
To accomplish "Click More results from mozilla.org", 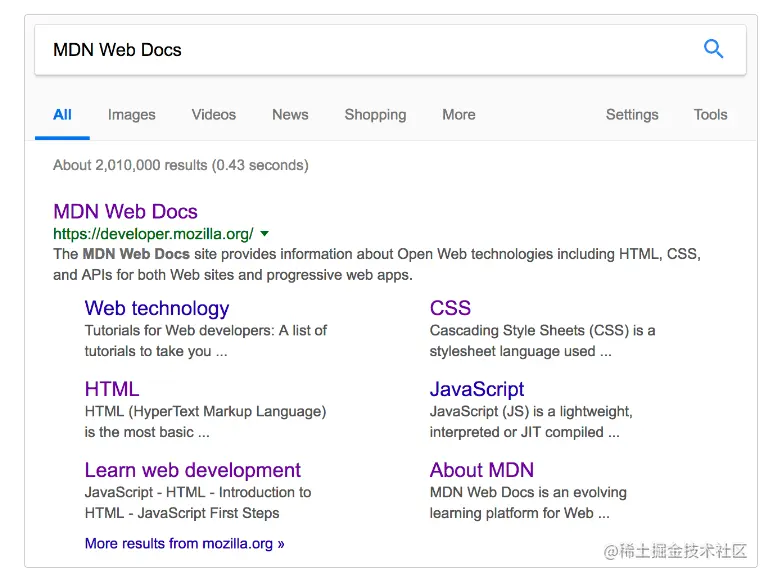I will (x=185, y=544).
